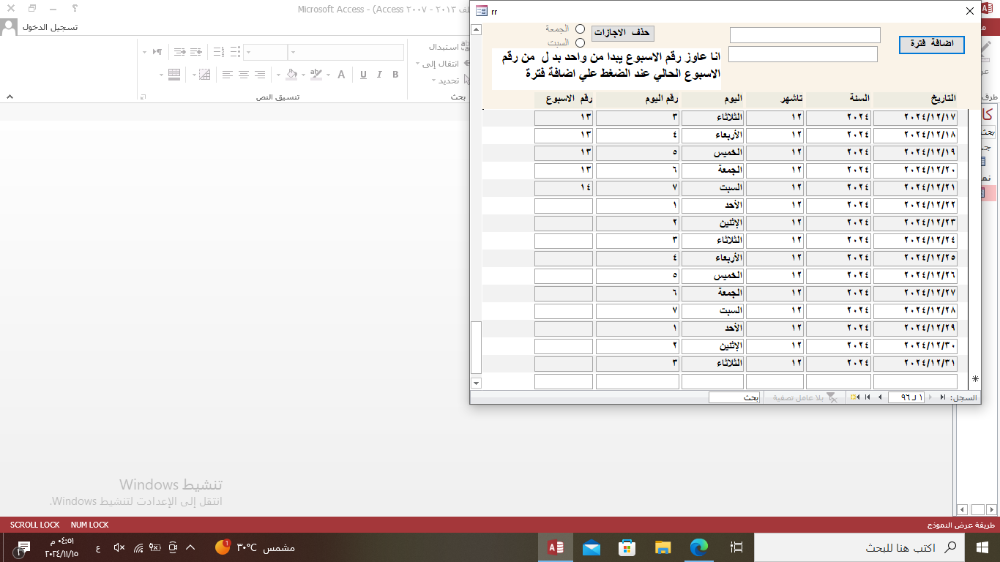Open the font size dropdown

(249, 52)
